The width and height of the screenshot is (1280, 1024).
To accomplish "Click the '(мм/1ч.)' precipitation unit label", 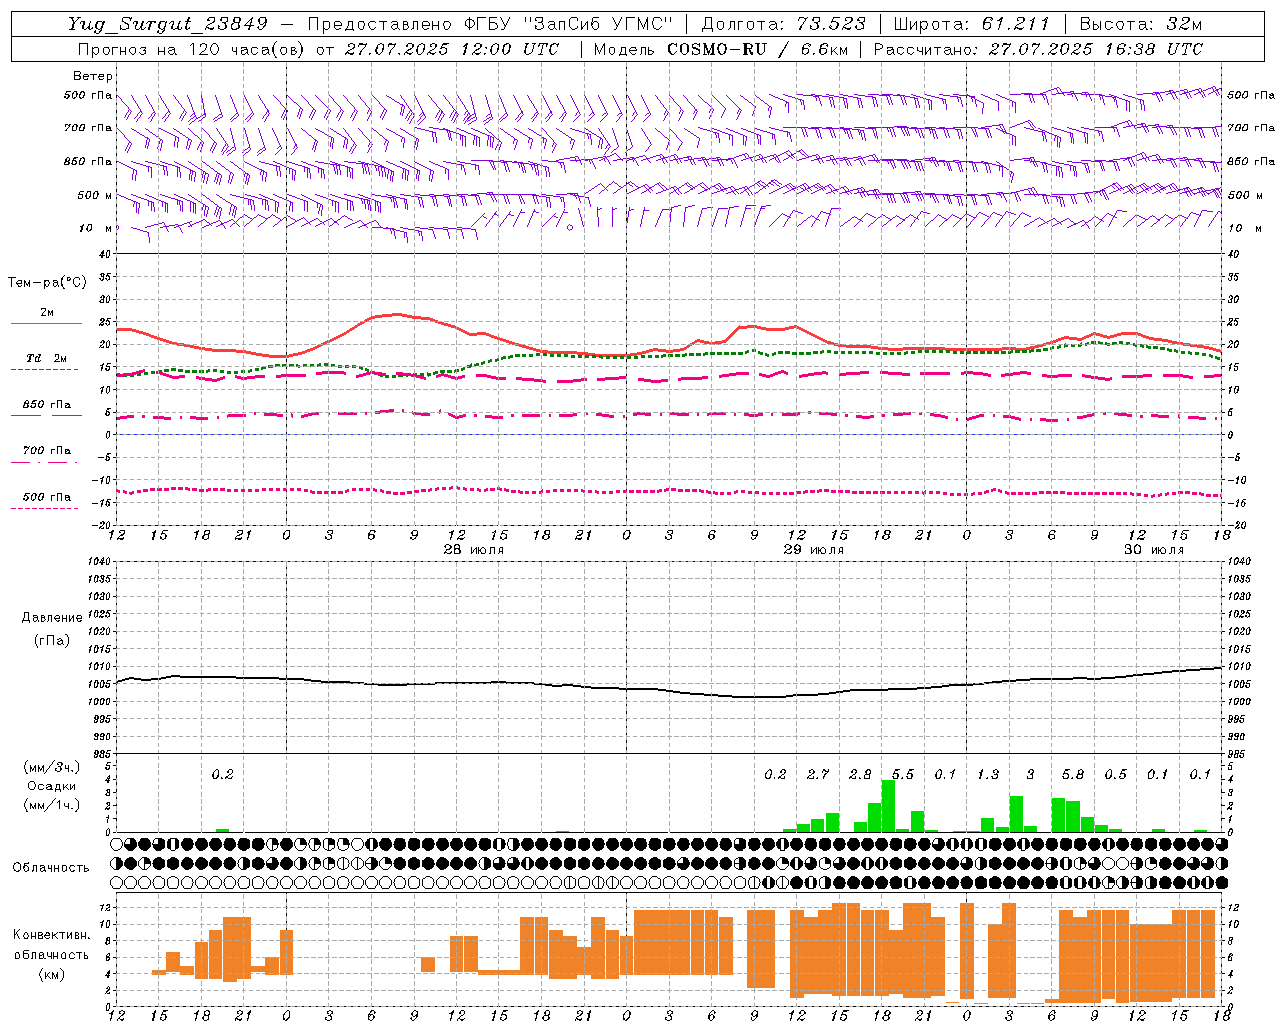I will pos(52,804).
